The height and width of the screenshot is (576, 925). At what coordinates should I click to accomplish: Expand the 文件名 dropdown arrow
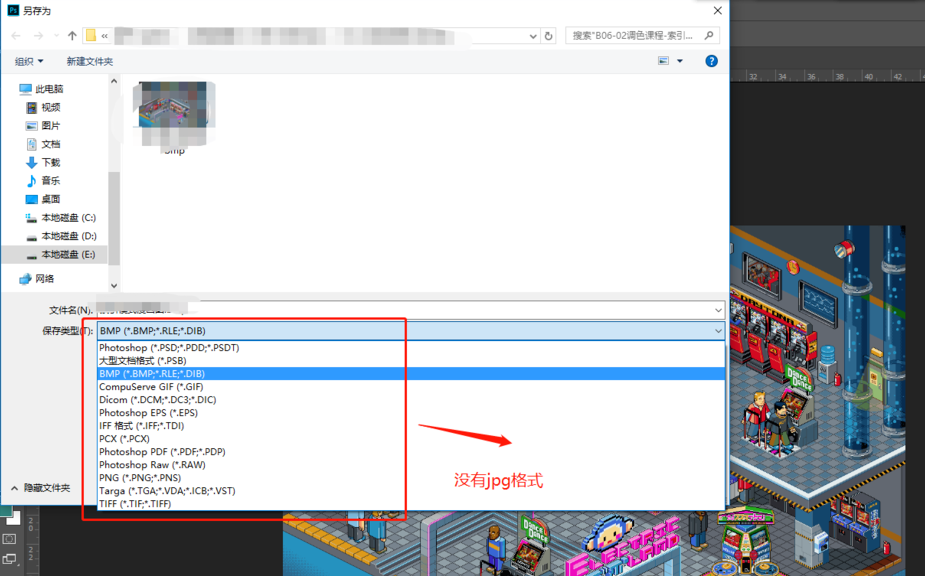click(x=718, y=310)
